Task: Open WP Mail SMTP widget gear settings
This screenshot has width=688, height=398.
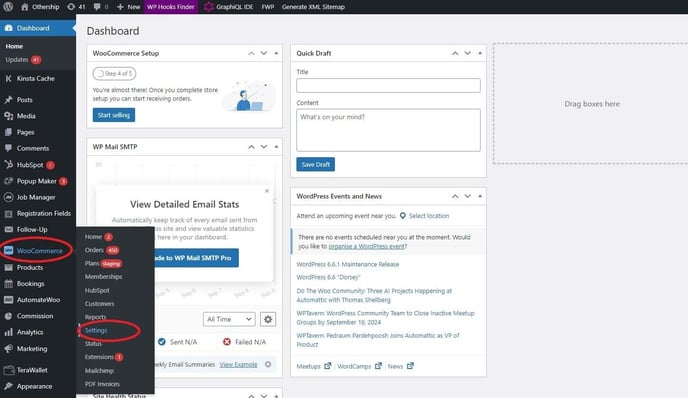Action: [268, 319]
